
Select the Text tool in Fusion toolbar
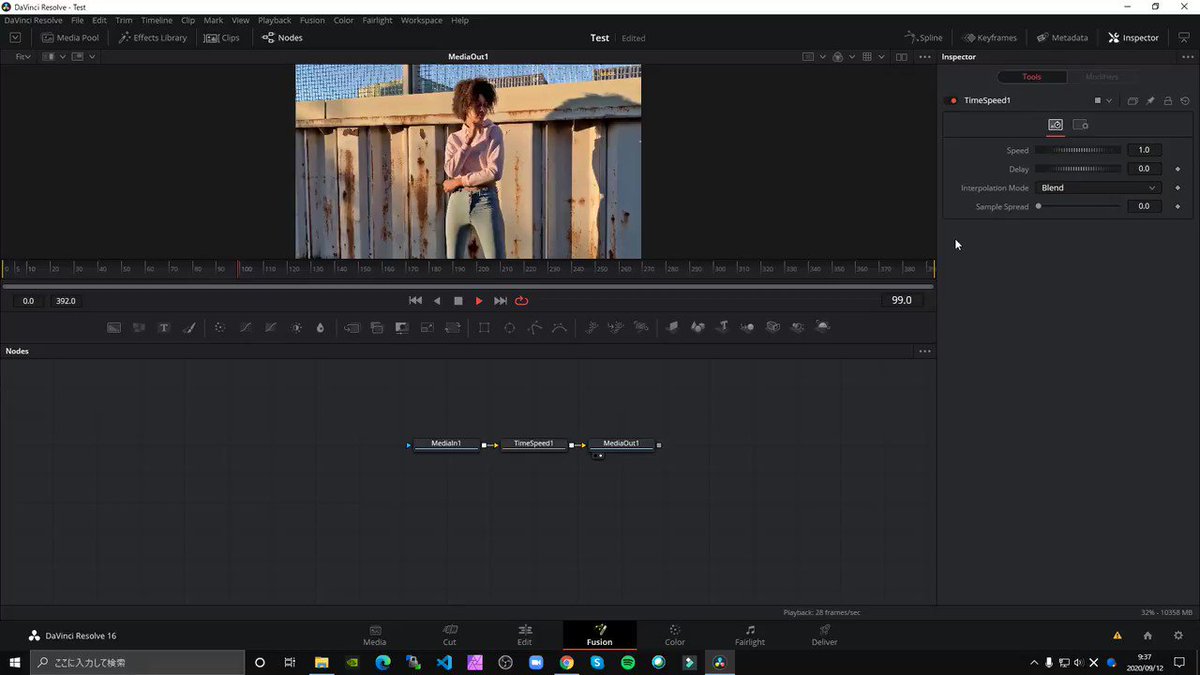point(164,327)
